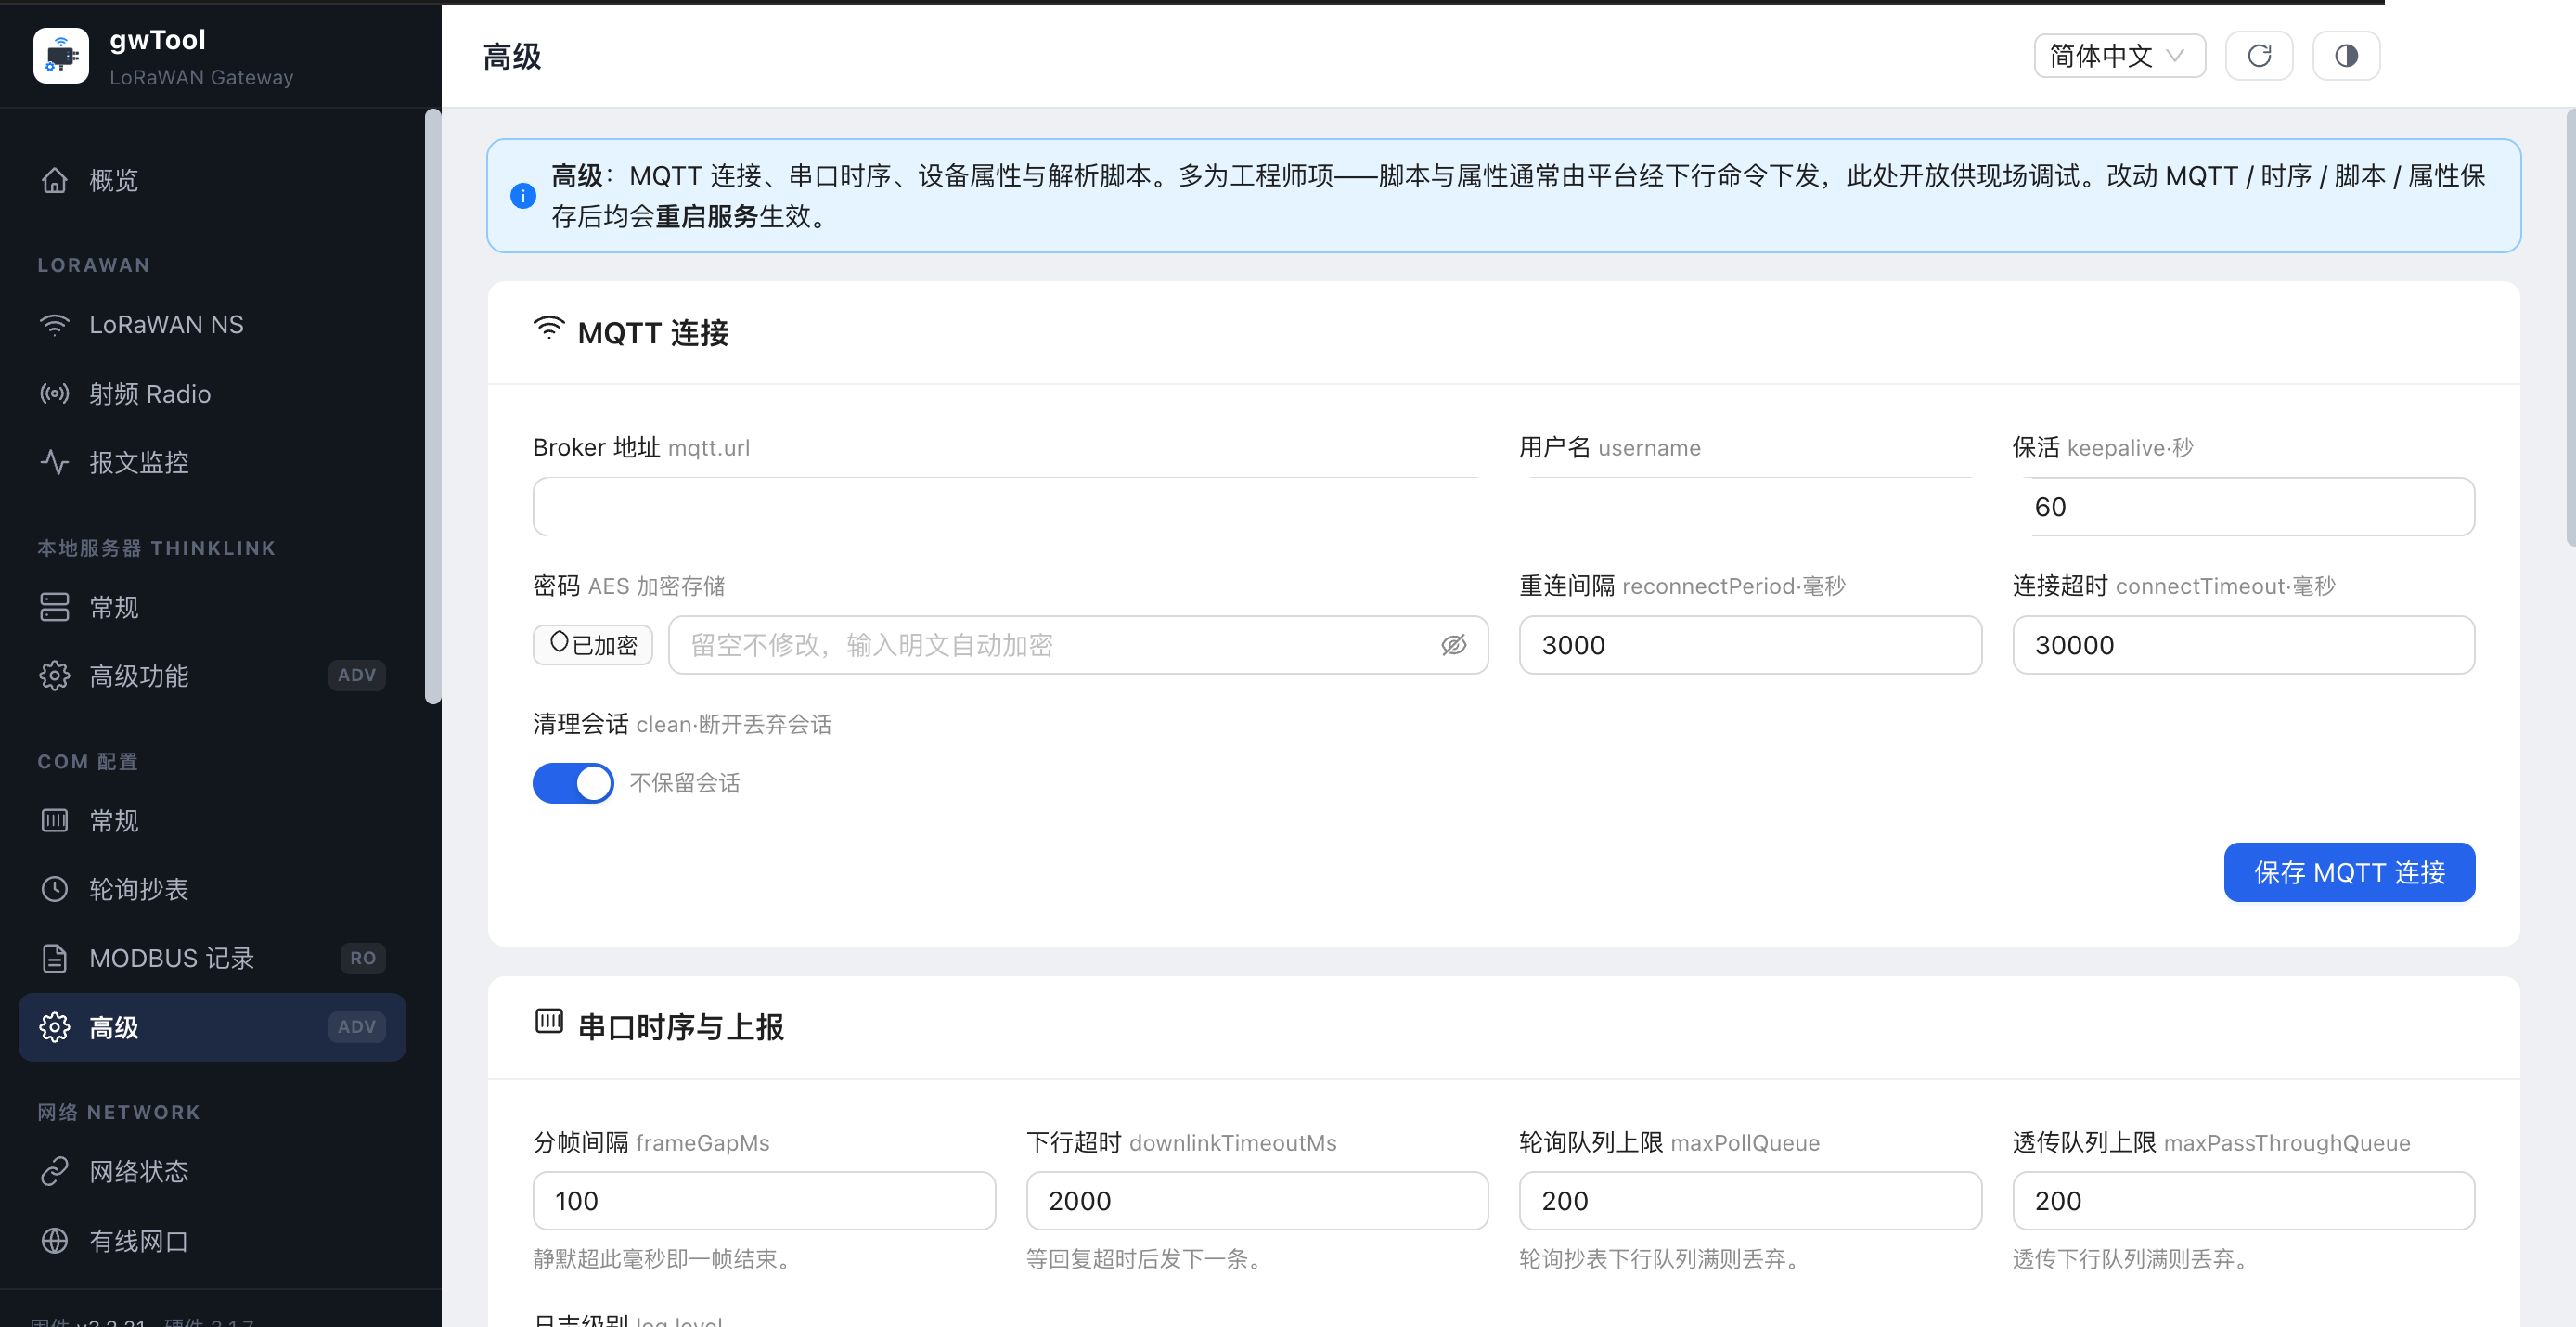2576x1327 pixels.
Task: Click the 网络 NETWORK section header
Action: coord(119,1112)
